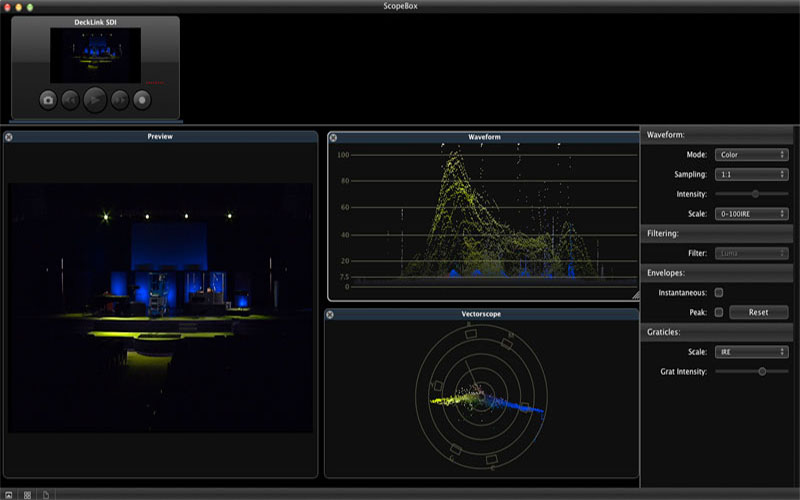Screen dimensions: 800x500
Task: Select the DeckLink SDI source thumbnail
Action: coord(95,56)
